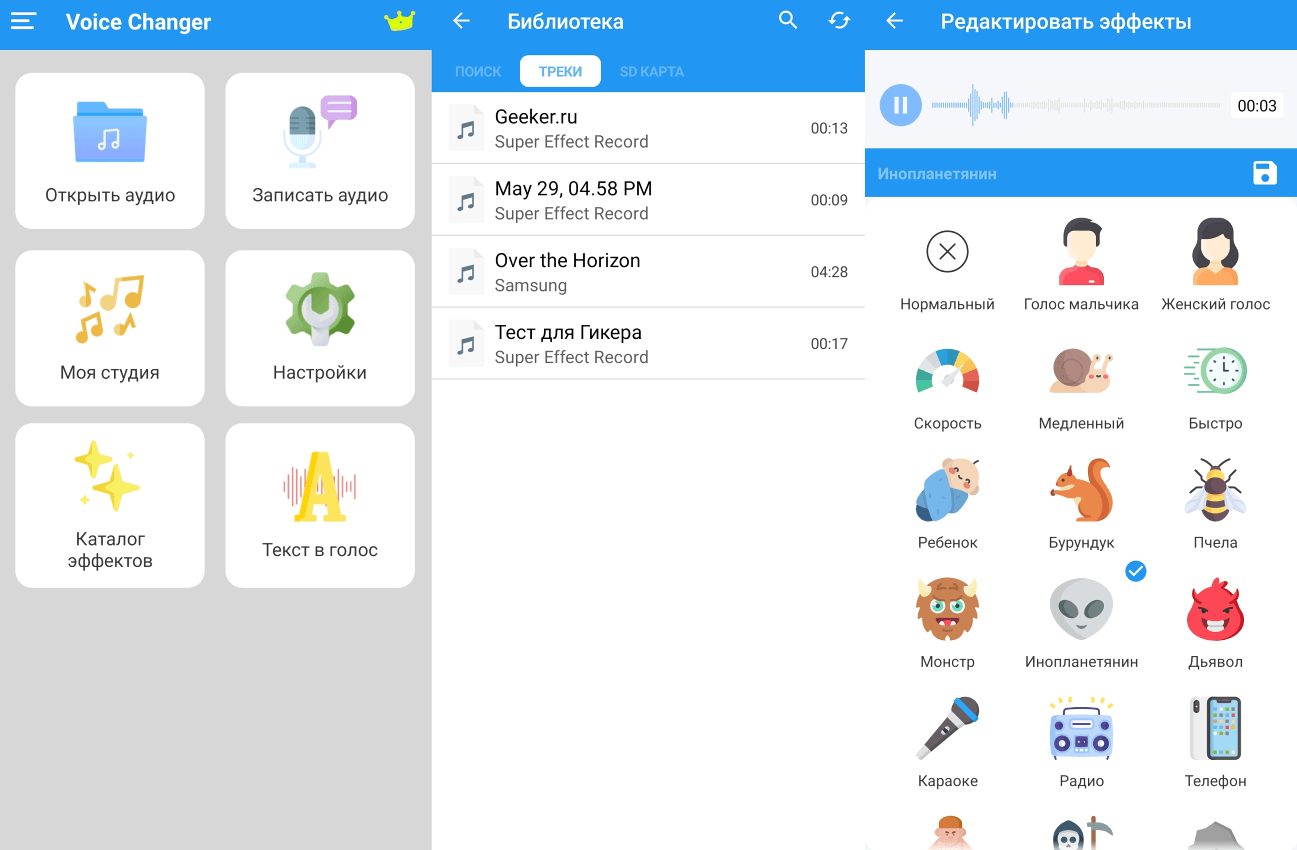Pause the audio preview playback

(901, 105)
